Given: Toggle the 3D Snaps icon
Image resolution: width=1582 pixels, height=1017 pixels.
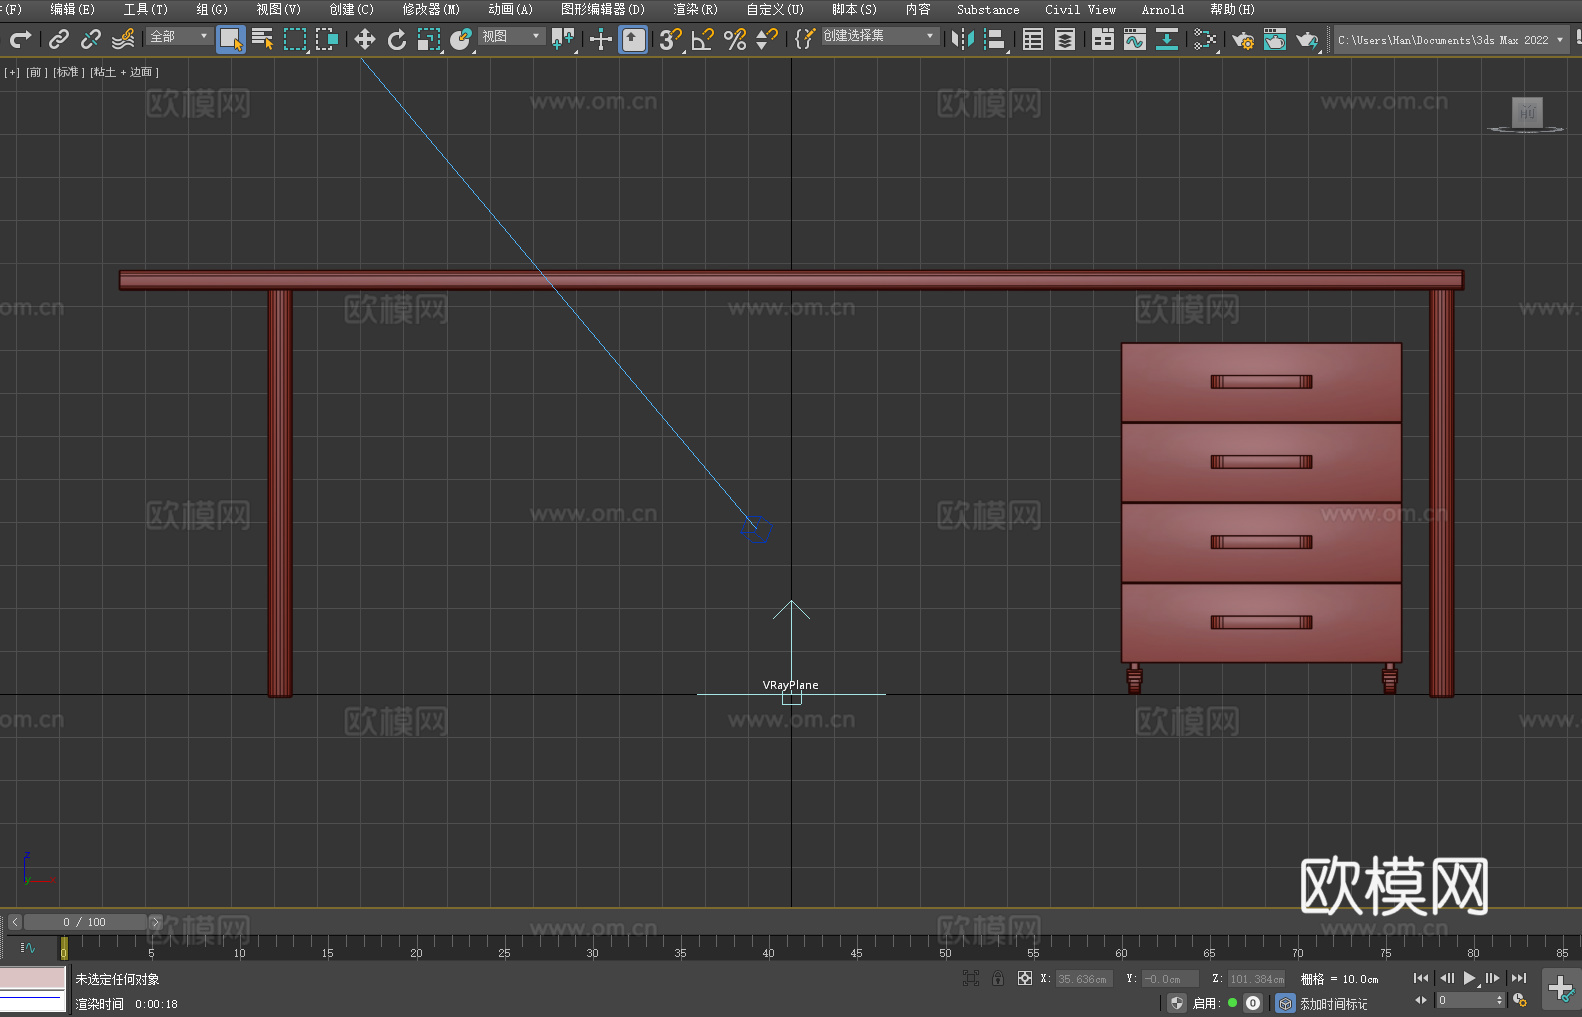Looking at the screenshot, I should click(x=671, y=39).
